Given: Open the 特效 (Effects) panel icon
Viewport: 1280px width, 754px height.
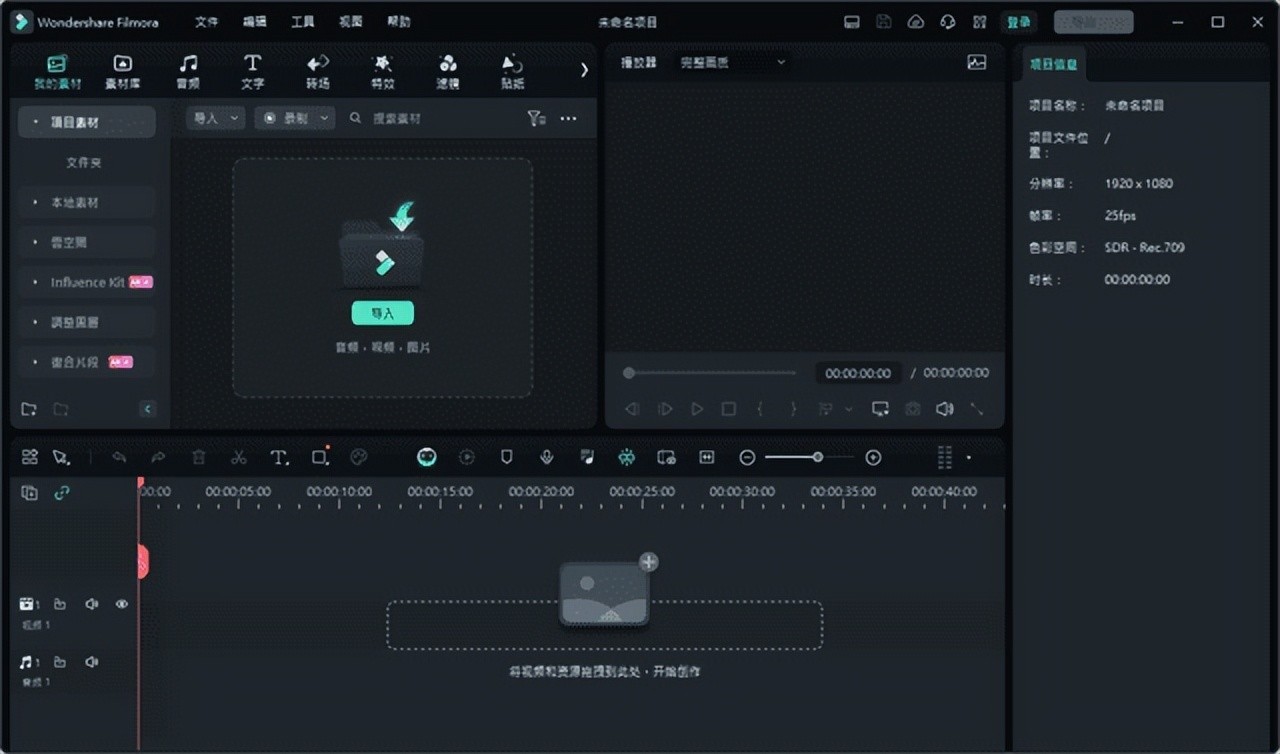Looking at the screenshot, I should click(382, 71).
